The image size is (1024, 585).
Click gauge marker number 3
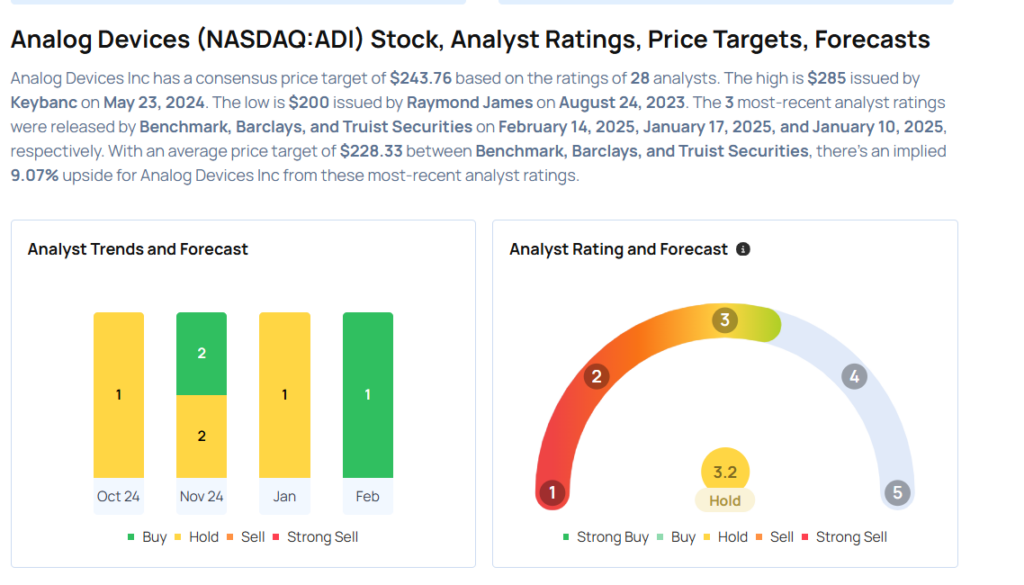tap(724, 320)
